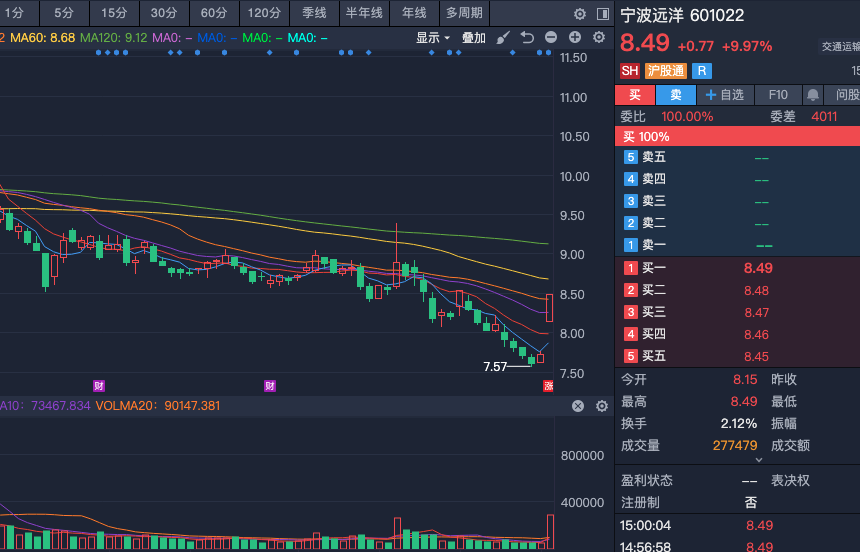Toggle the side panel layout icon
Viewport: 860px width, 552px height.
[x=603, y=14]
